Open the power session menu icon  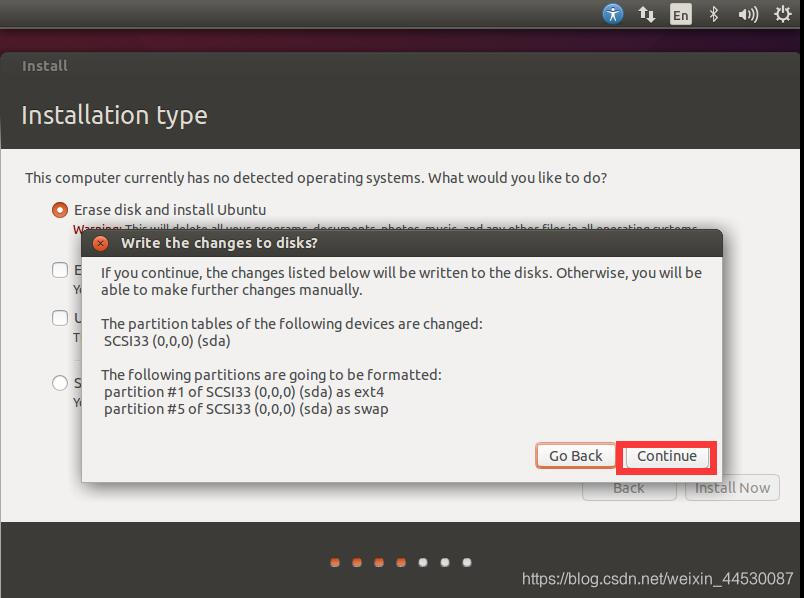pyautogui.click(x=782, y=14)
